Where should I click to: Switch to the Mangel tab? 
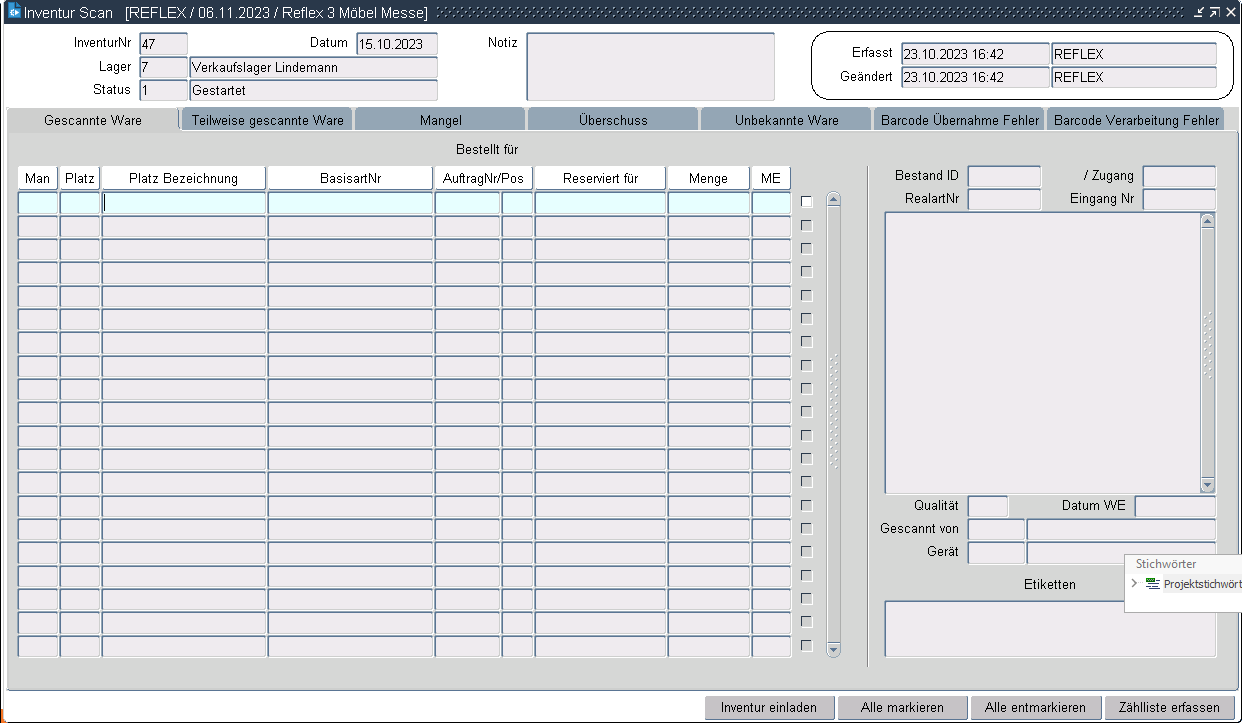tap(441, 120)
